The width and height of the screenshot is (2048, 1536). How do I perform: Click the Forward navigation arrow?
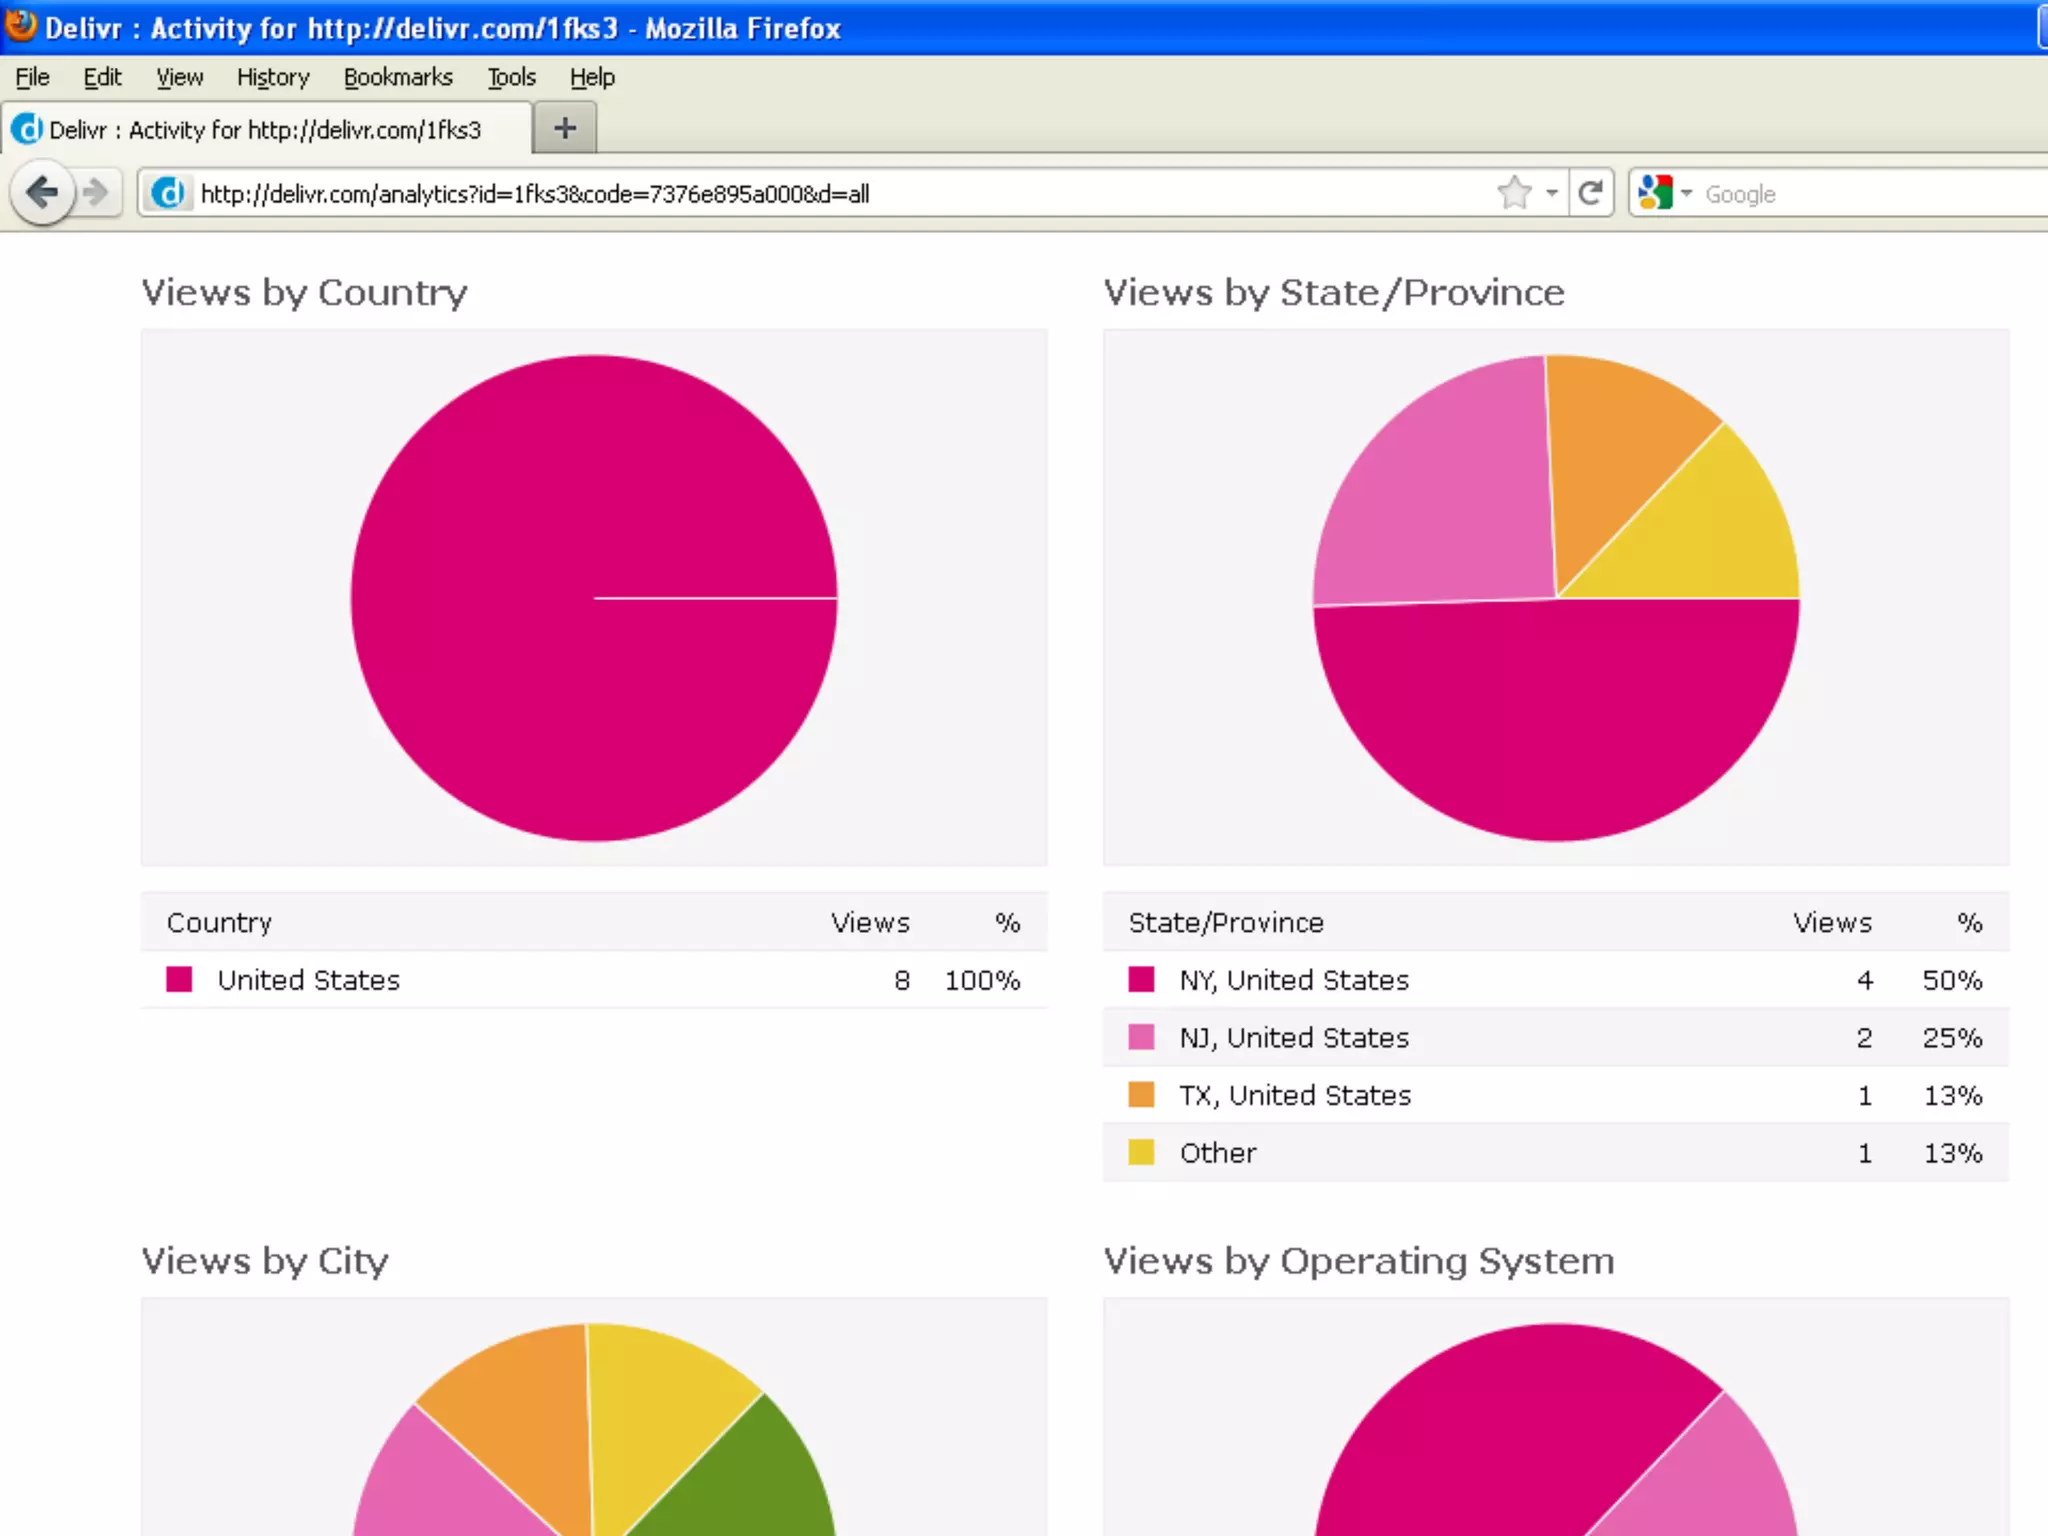tap(96, 192)
